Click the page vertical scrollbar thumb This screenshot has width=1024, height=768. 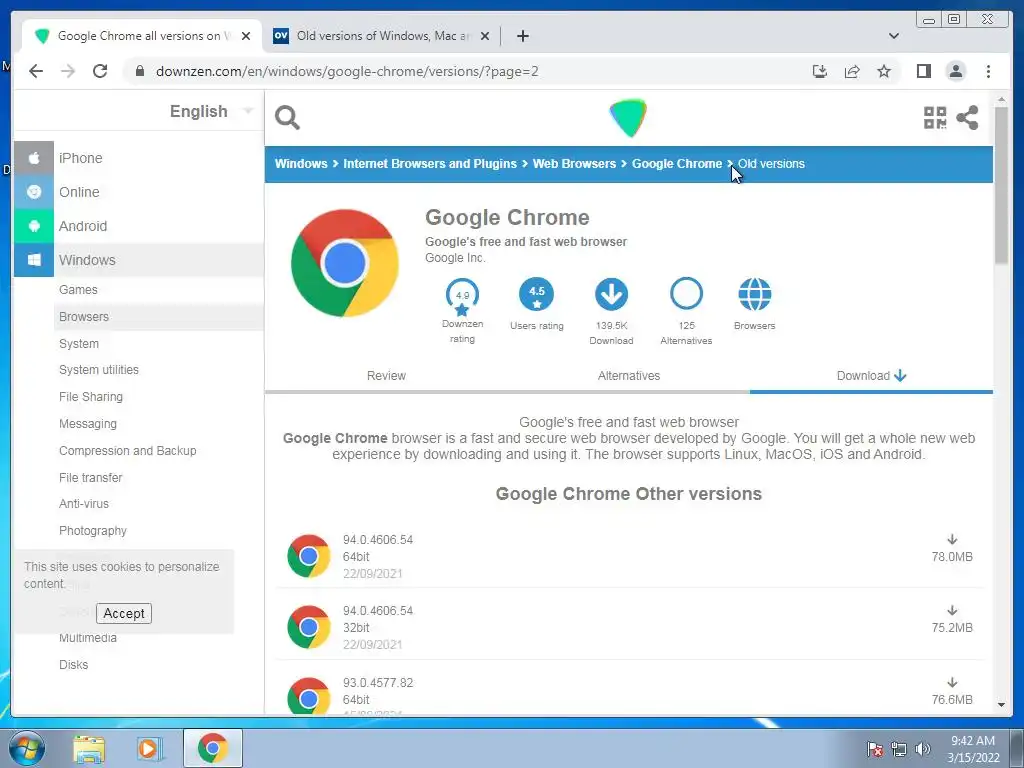click(x=1002, y=185)
